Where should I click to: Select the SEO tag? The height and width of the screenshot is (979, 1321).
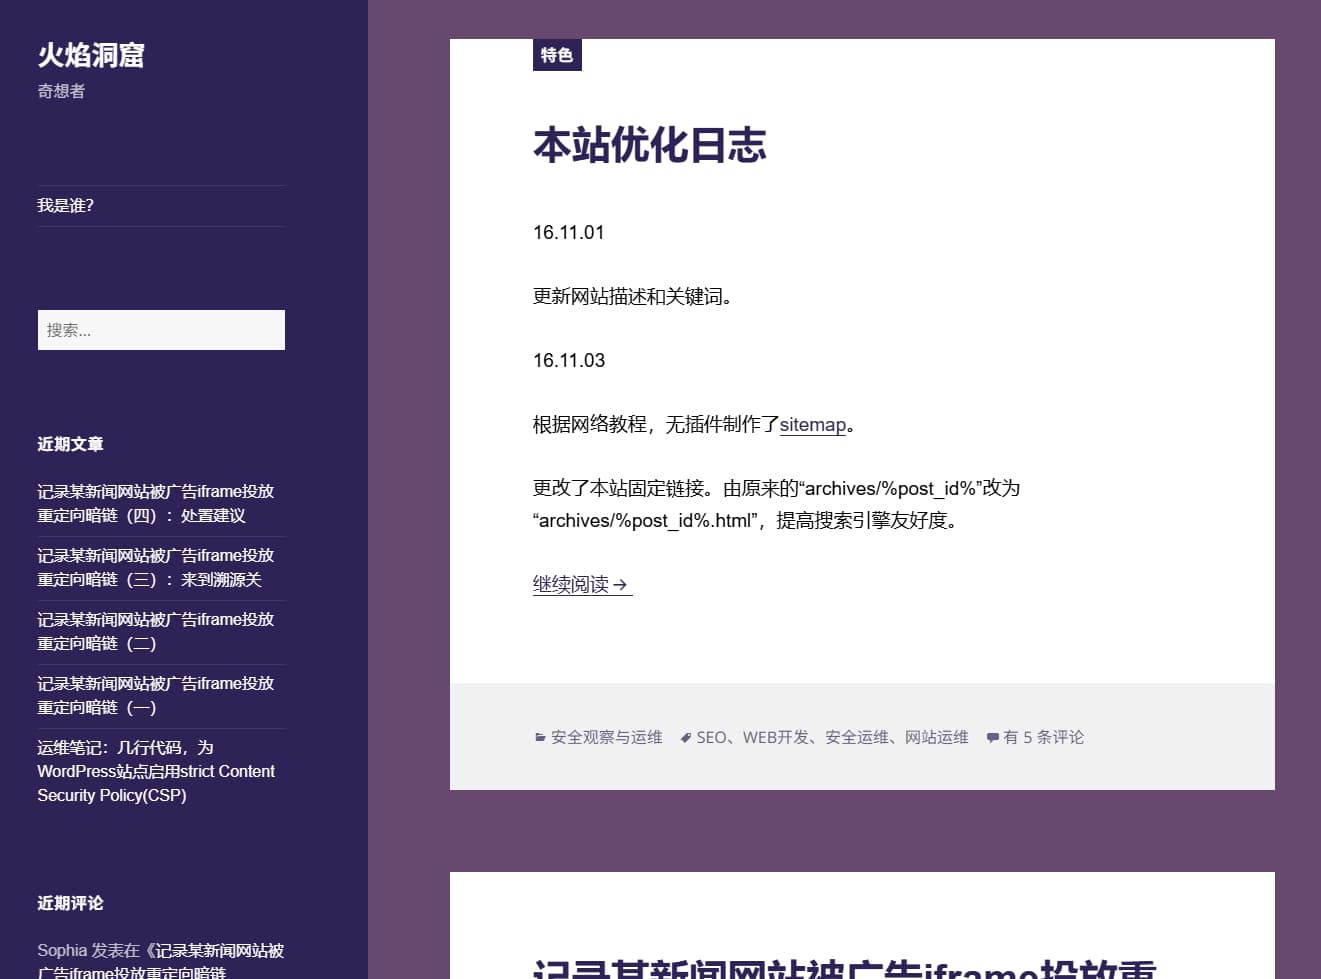[711, 737]
